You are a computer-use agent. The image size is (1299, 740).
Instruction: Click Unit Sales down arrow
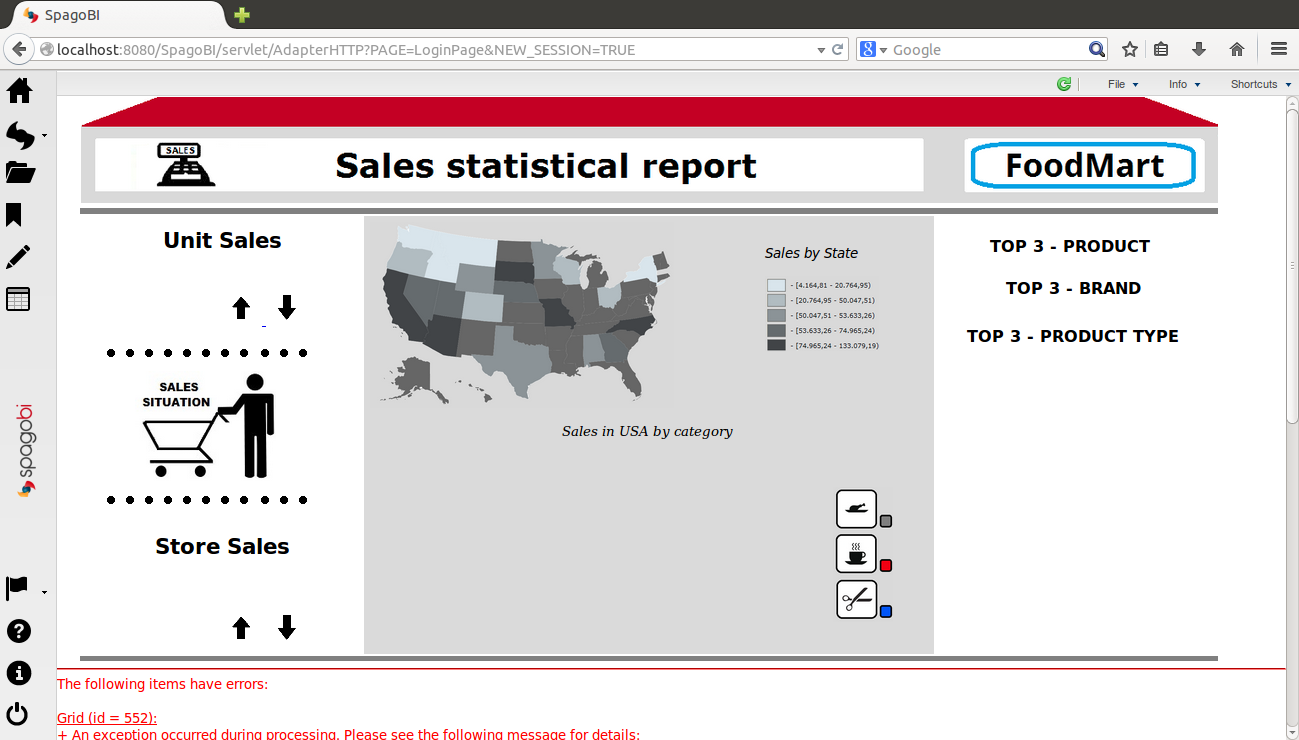coord(287,307)
